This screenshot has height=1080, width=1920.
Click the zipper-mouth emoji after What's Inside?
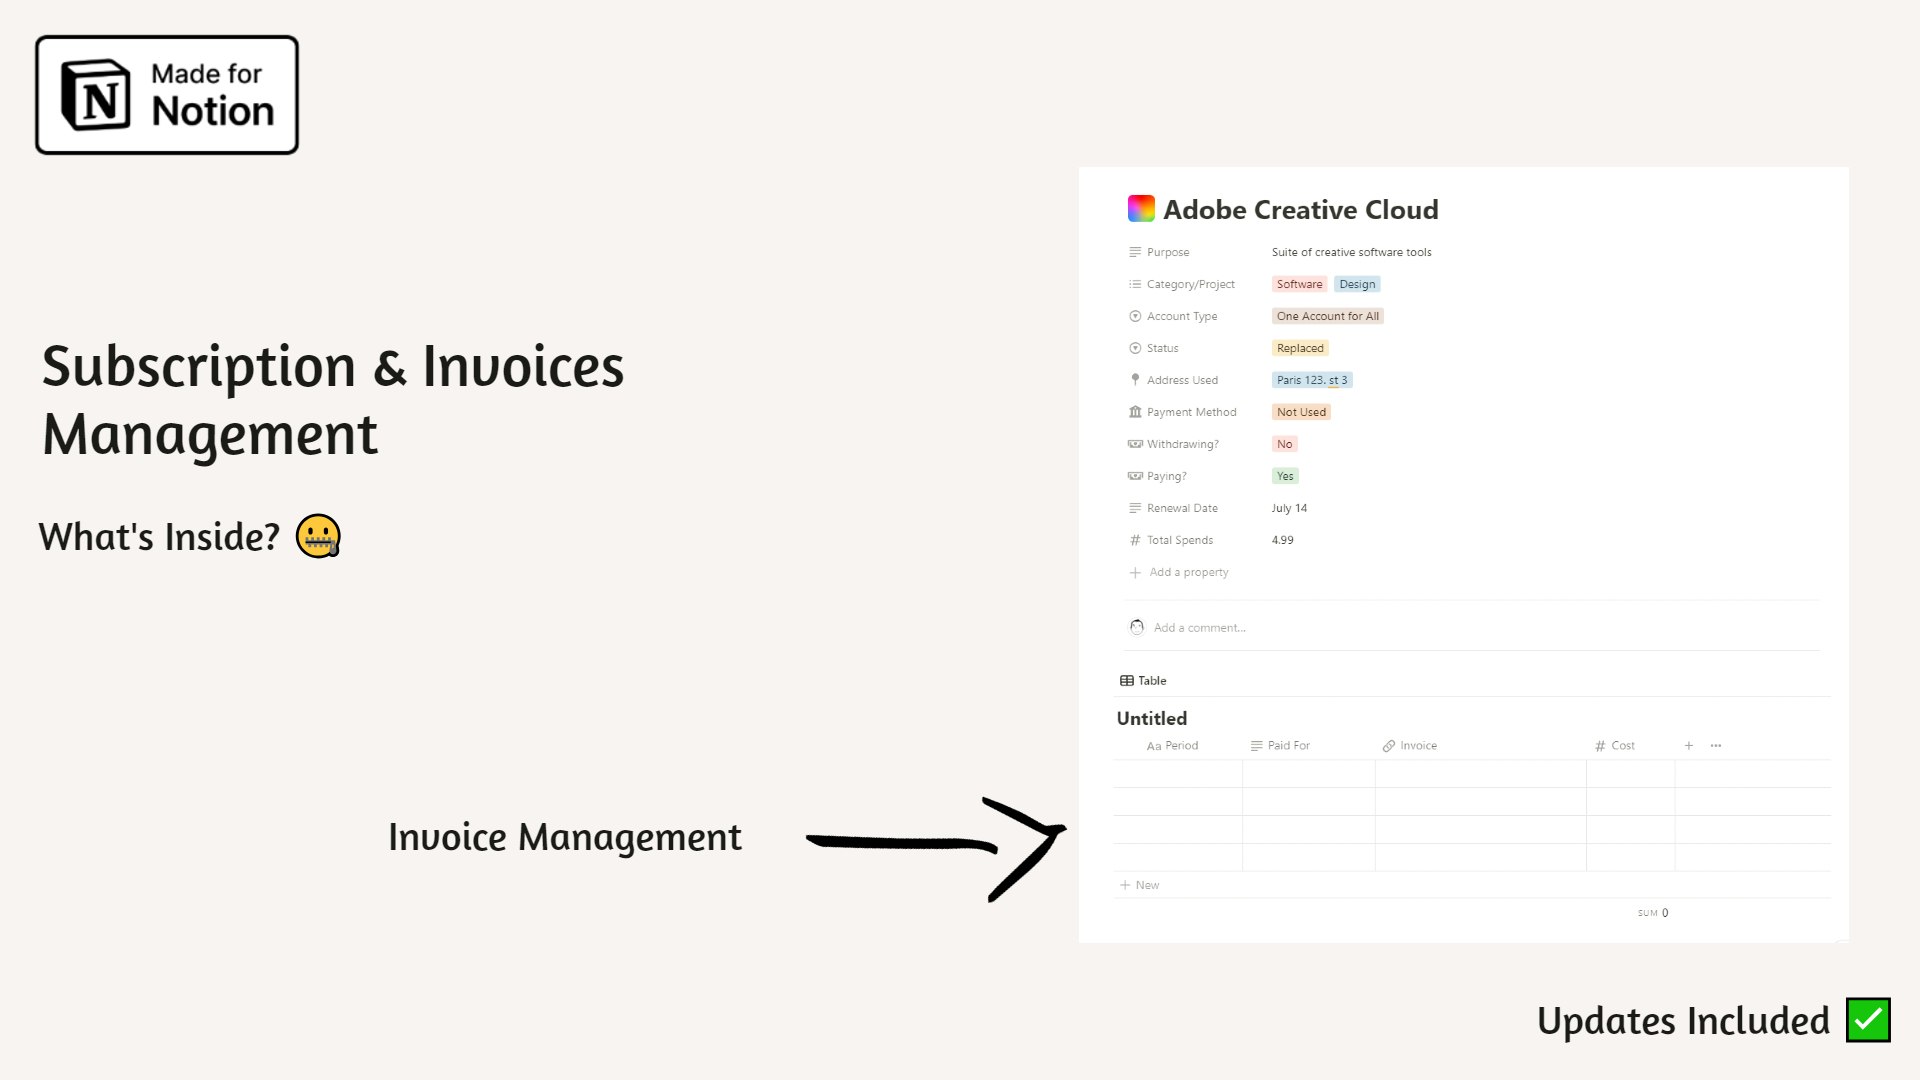[x=318, y=536]
